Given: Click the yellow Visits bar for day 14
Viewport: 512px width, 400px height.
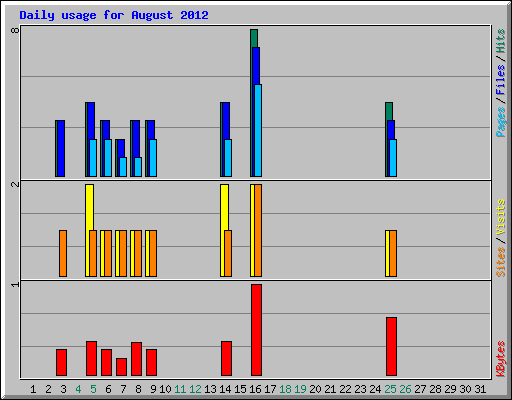Looking at the screenshot, I should click(224, 207).
